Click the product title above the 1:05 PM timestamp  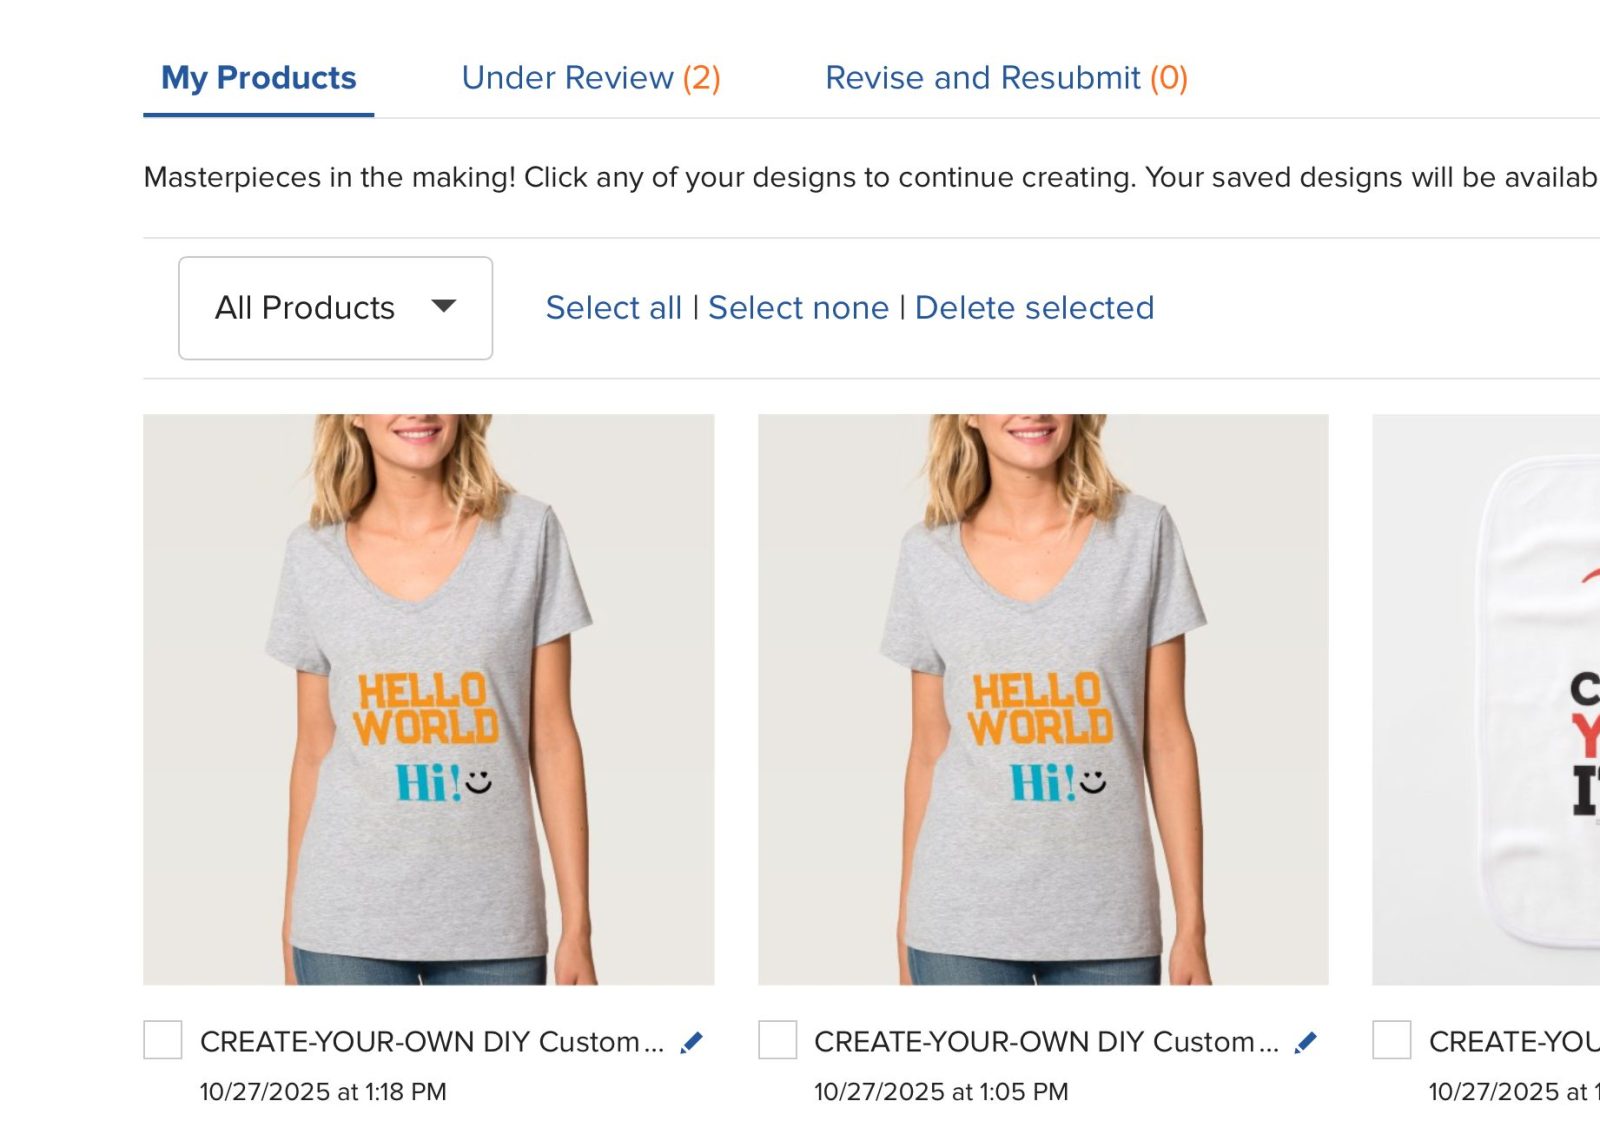(x=1045, y=1042)
